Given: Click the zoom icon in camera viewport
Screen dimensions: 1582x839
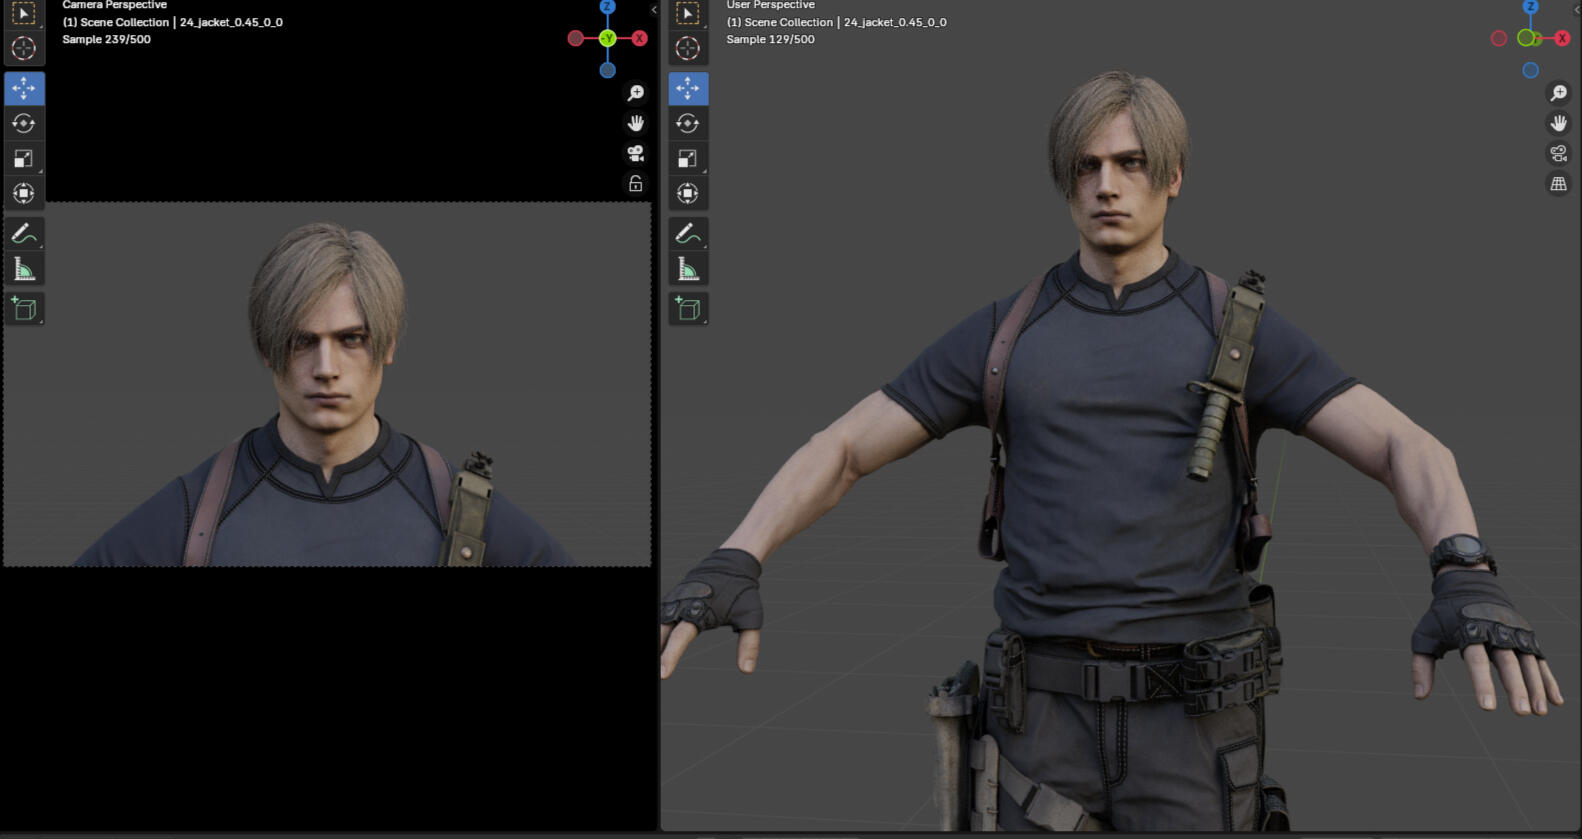Looking at the screenshot, I should tap(635, 93).
